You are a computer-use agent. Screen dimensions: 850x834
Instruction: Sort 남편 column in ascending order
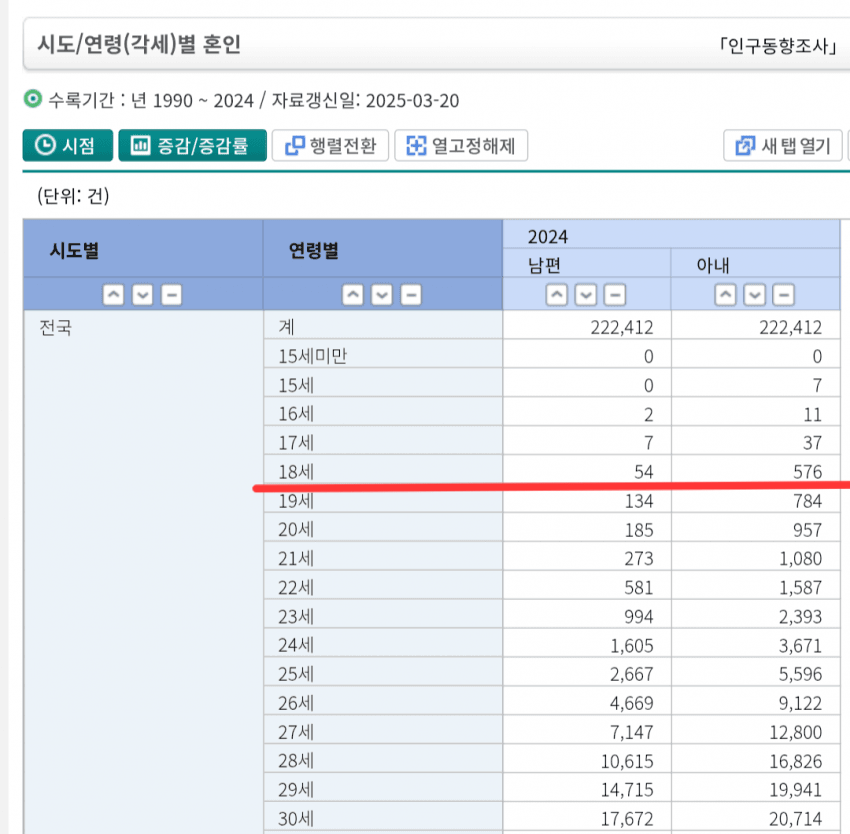click(557, 295)
